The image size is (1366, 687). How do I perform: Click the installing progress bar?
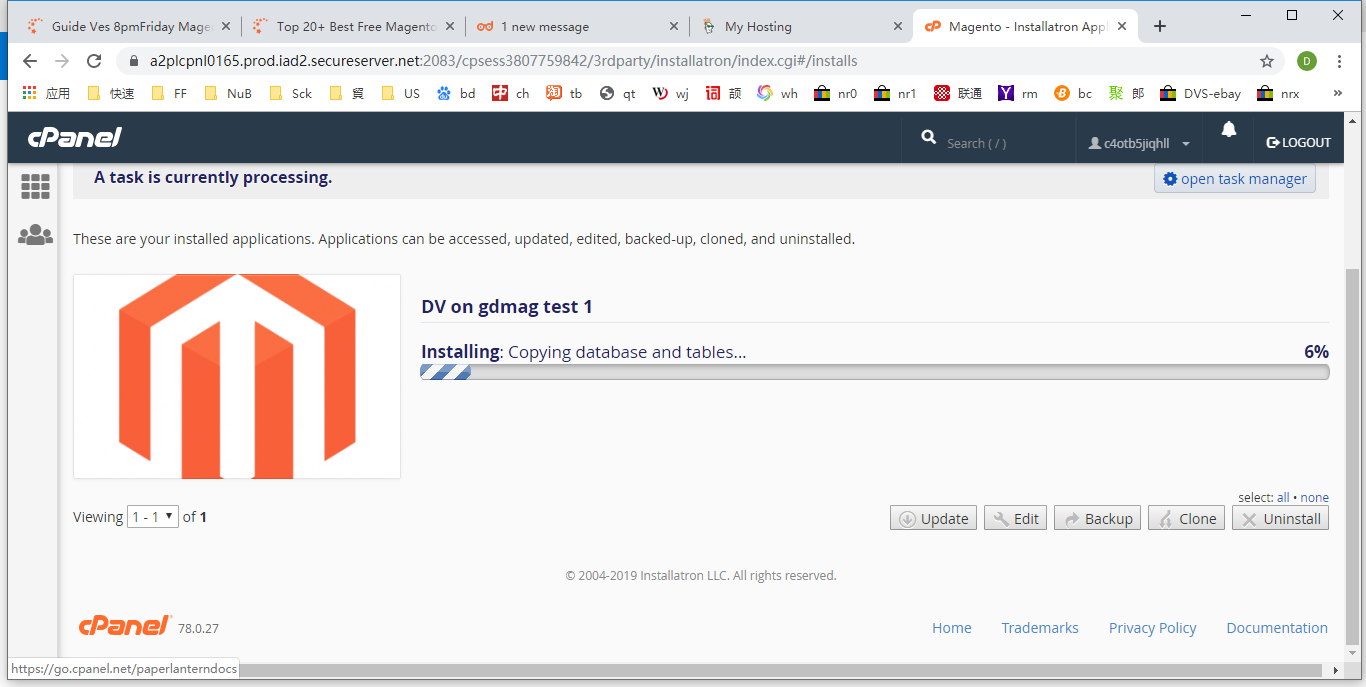(x=875, y=372)
